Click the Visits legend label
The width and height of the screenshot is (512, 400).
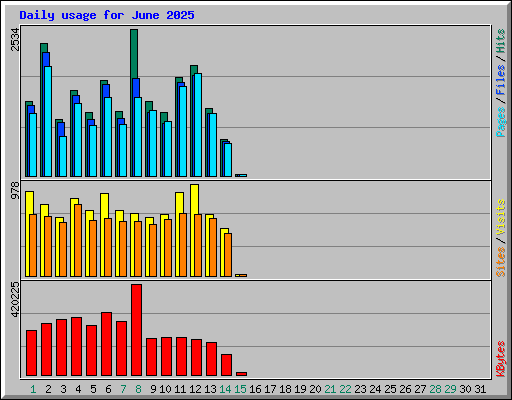tap(500, 218)
